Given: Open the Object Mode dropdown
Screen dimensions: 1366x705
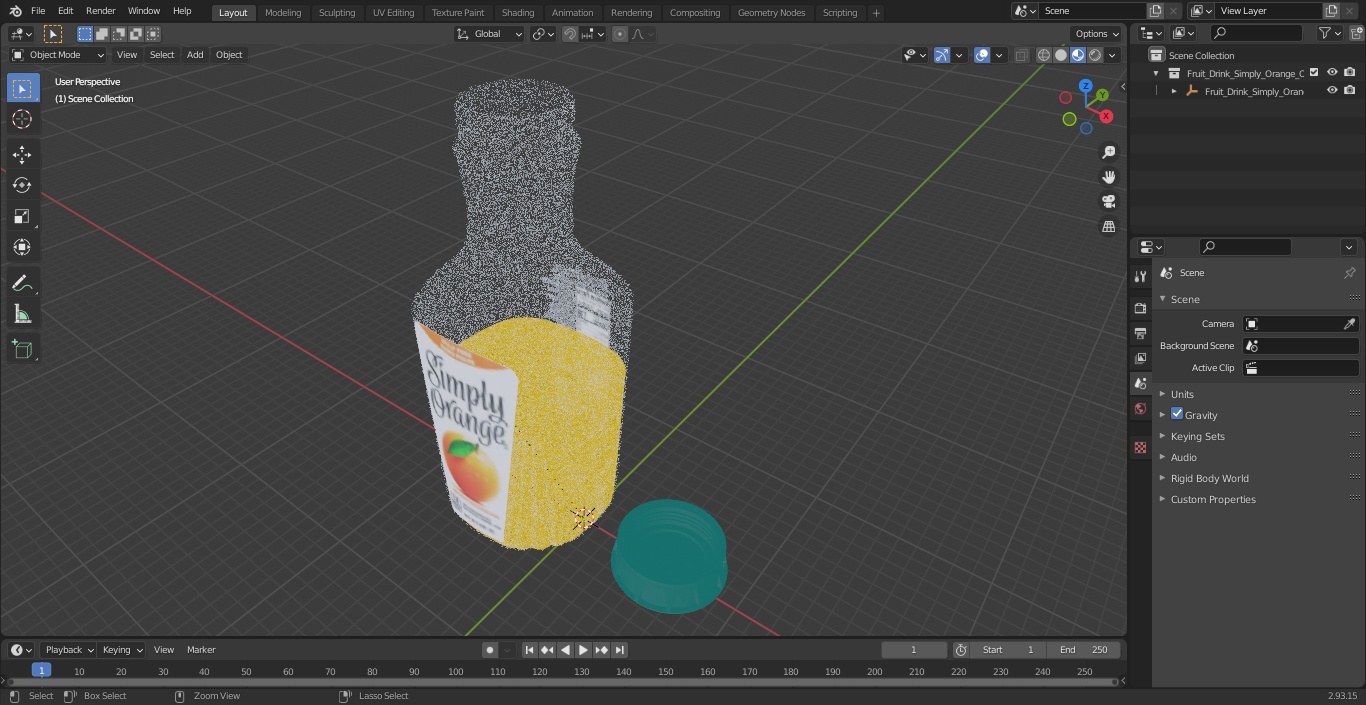Looking at the screenshot, I should pyautogui.click(x=58, y=55).
